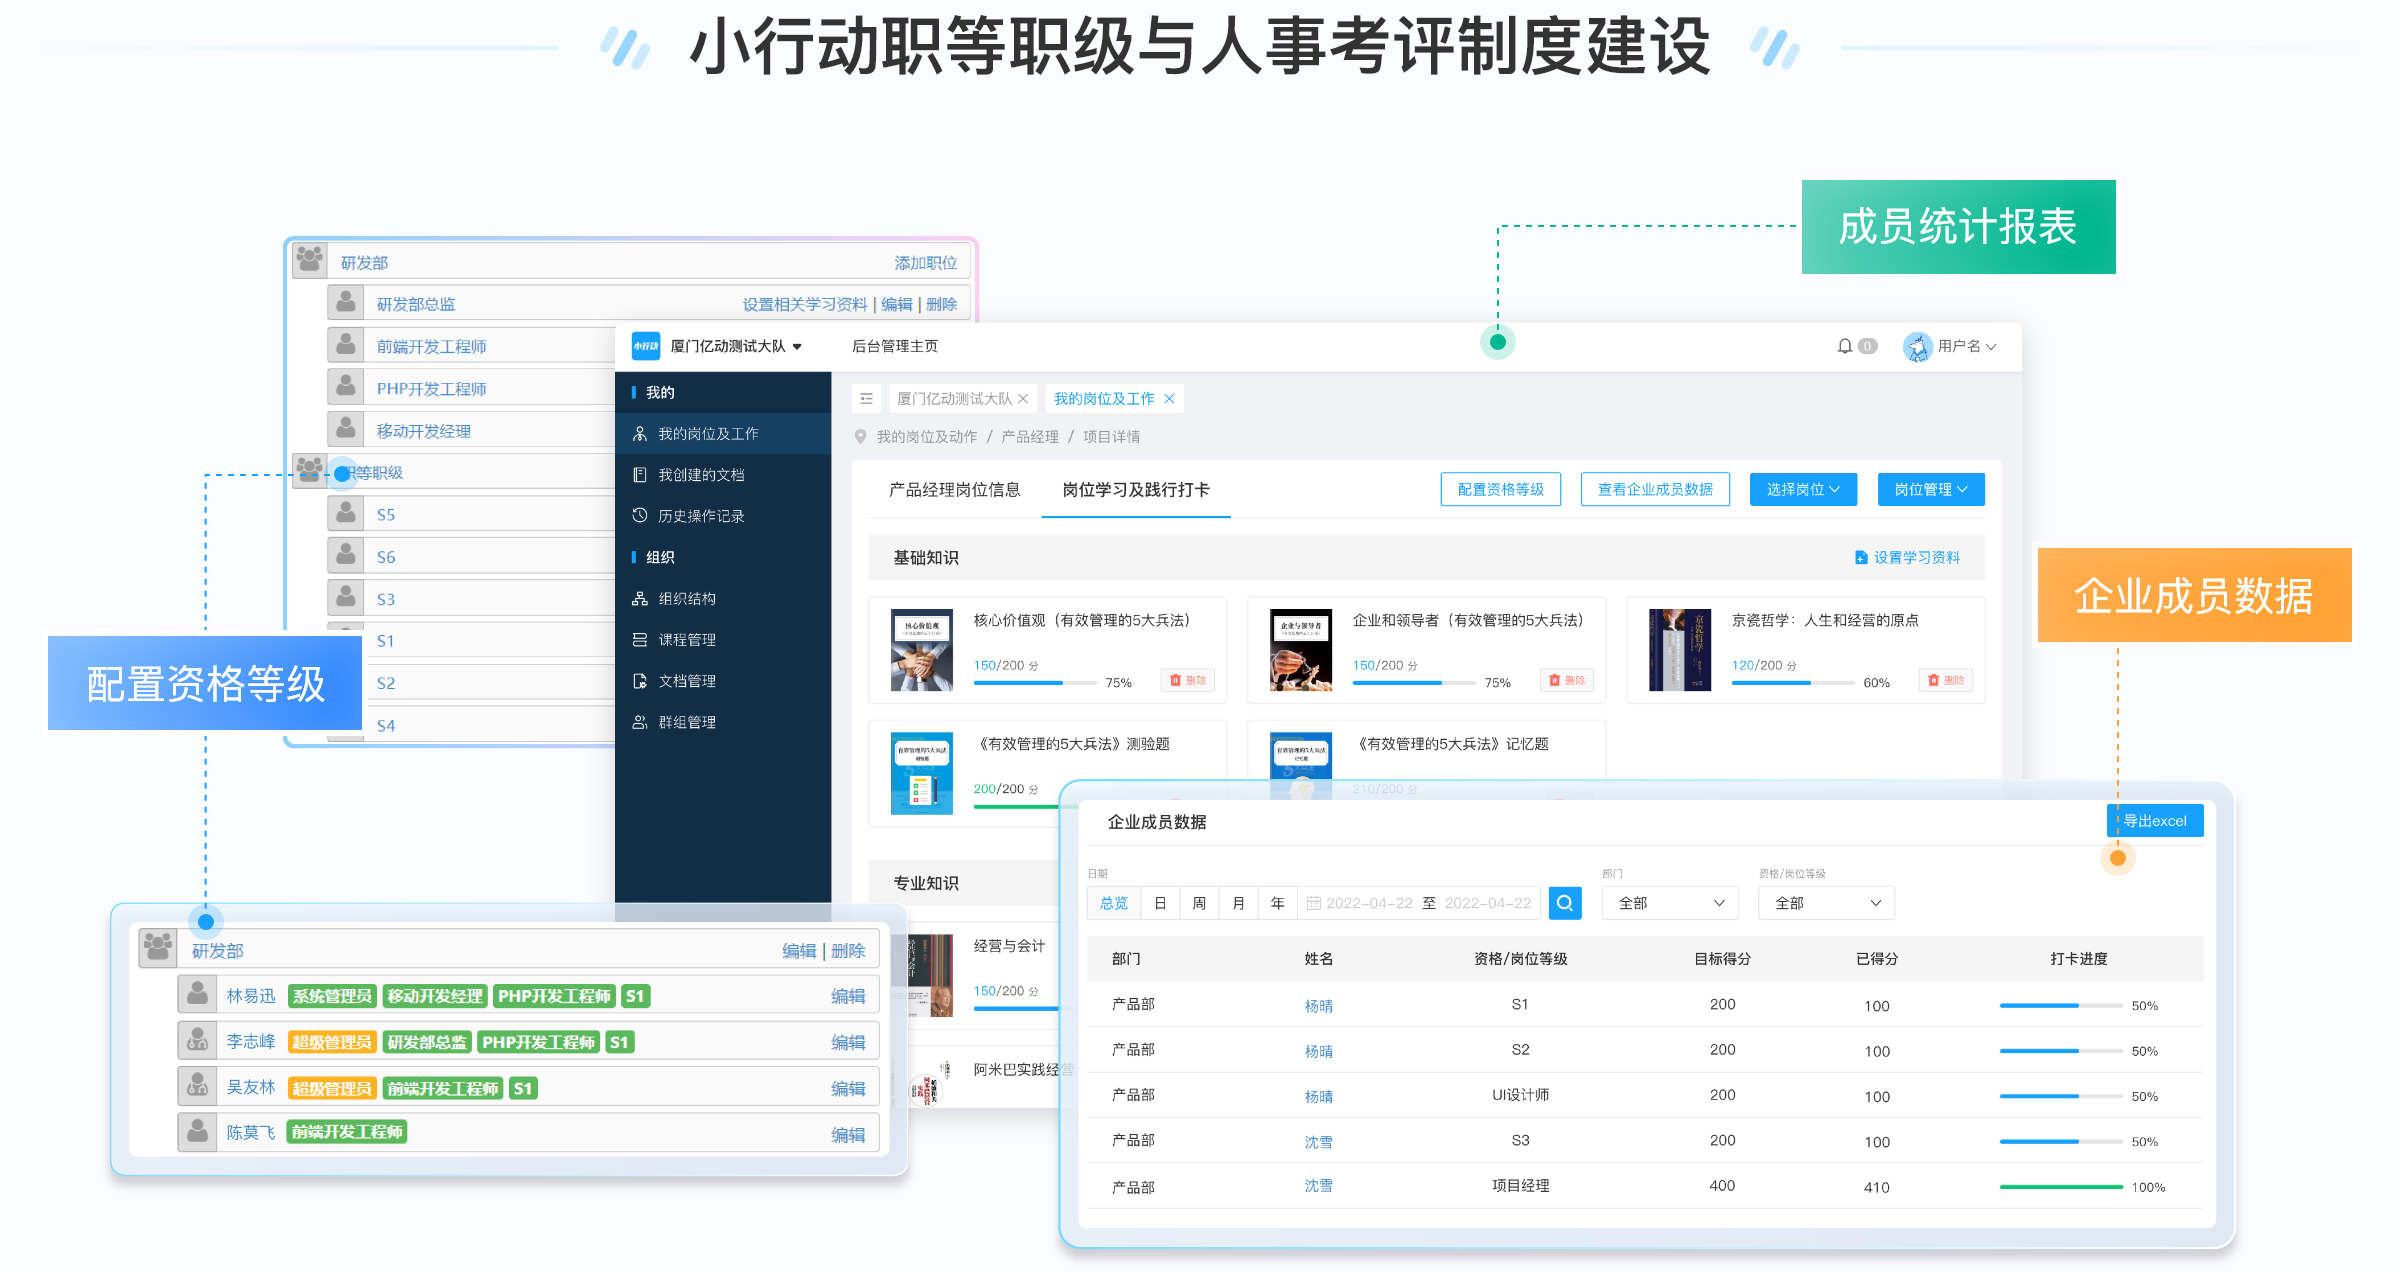The height and width of the screenshot is (1272, 2400).
Task: Open the 选择岗位 dropdown
Action: 1802,489
